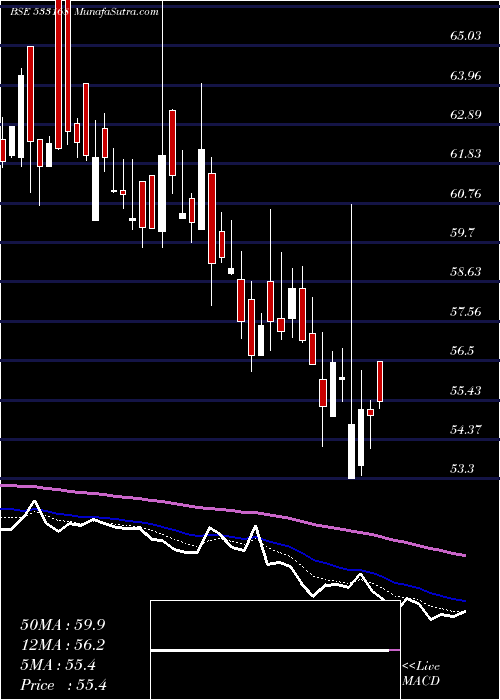Image resolution: width=500 pixels, height=700 pixels.
Task: Click the BSE 533168 symbol label
Action: [39, 12]
